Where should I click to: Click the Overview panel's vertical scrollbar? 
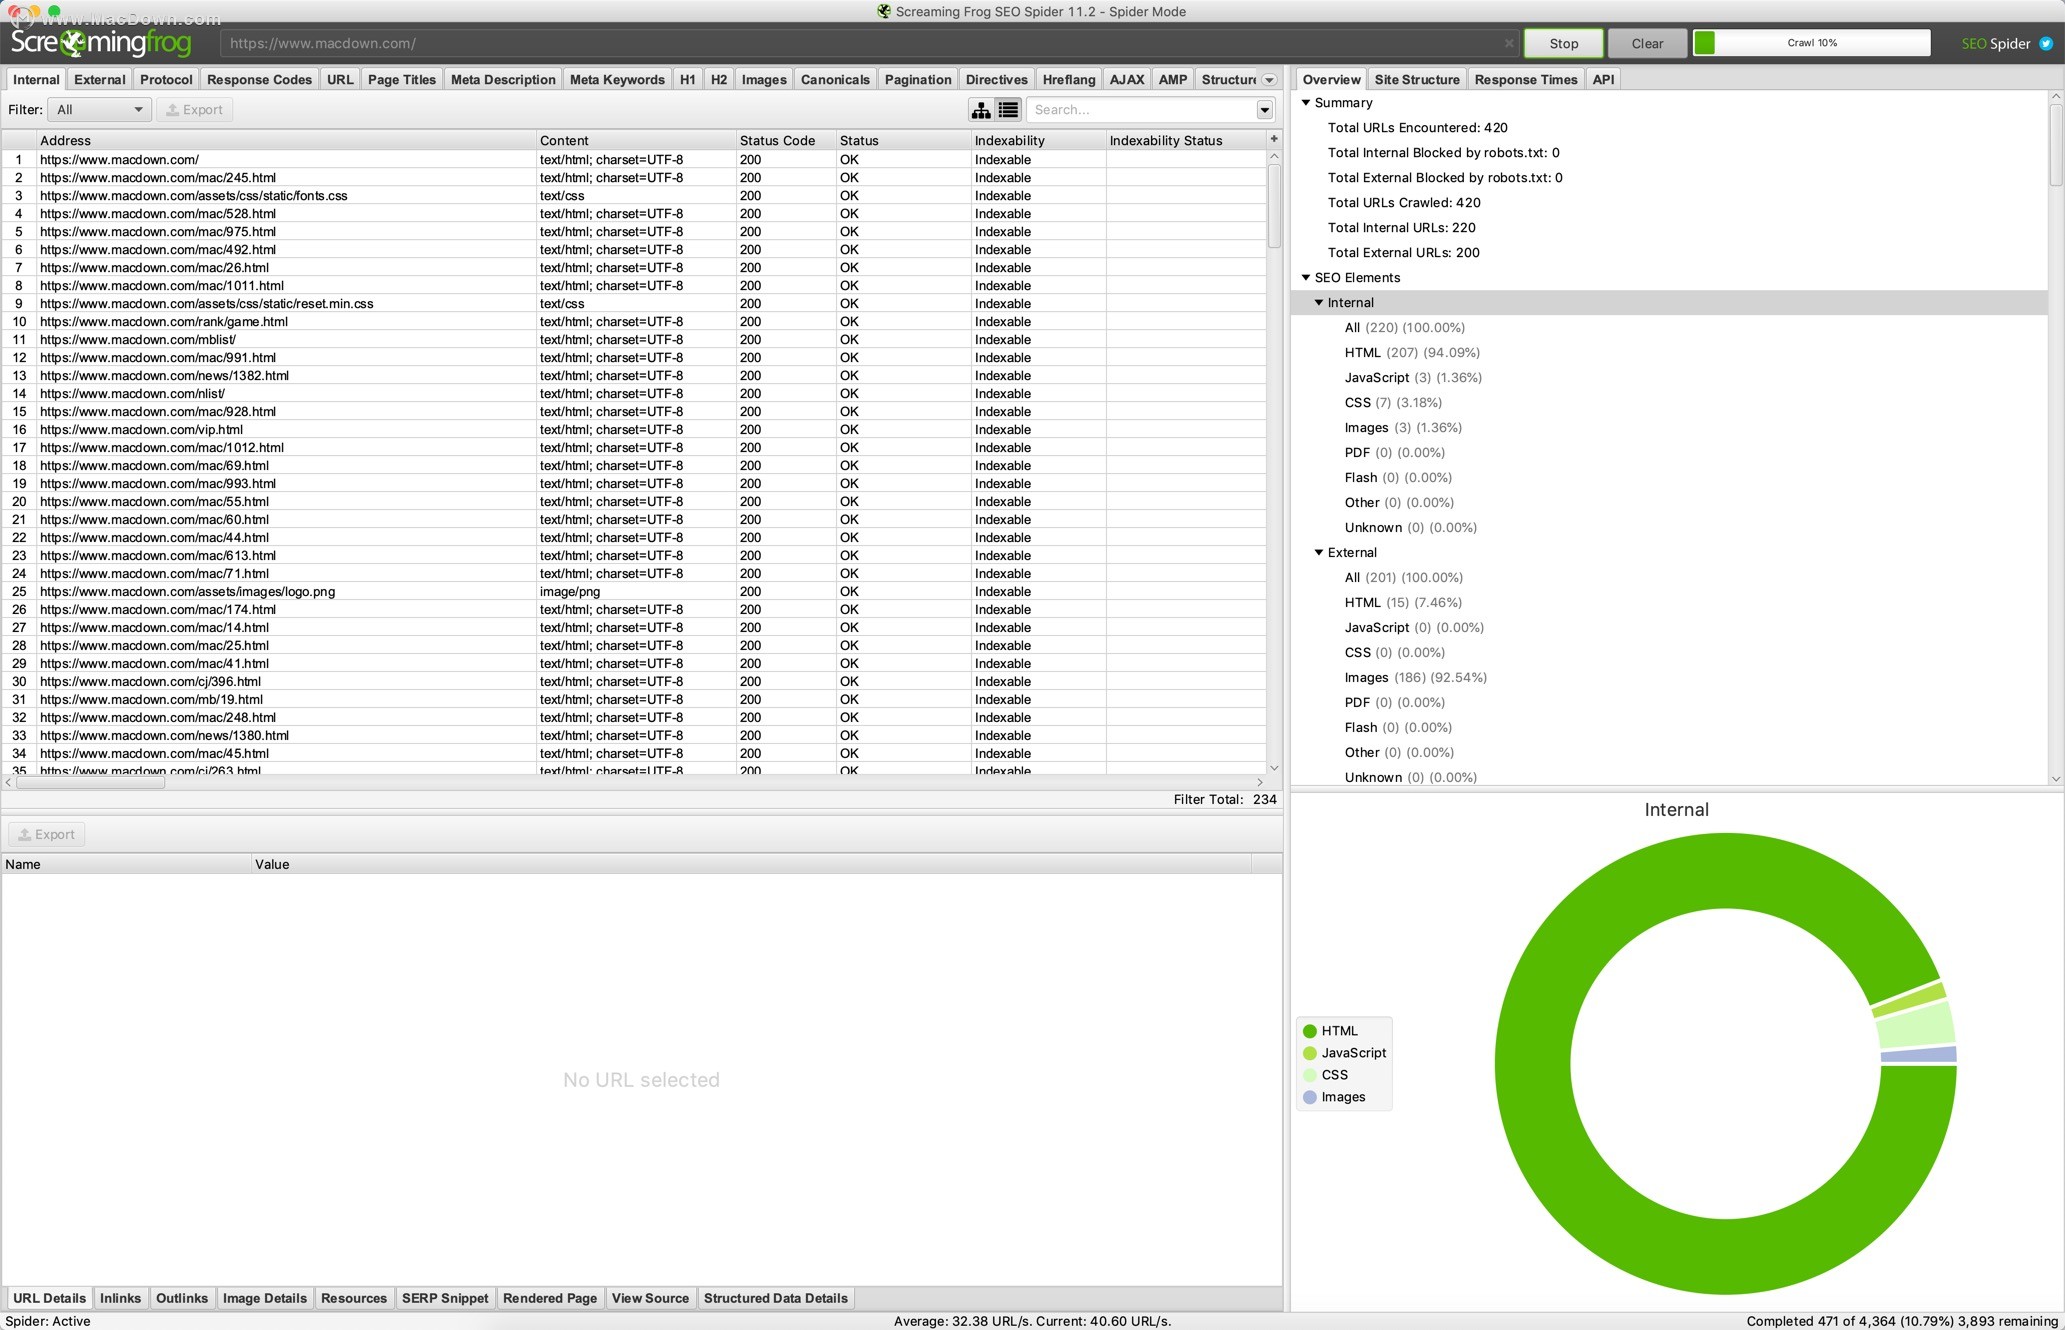click(2056, 145)
